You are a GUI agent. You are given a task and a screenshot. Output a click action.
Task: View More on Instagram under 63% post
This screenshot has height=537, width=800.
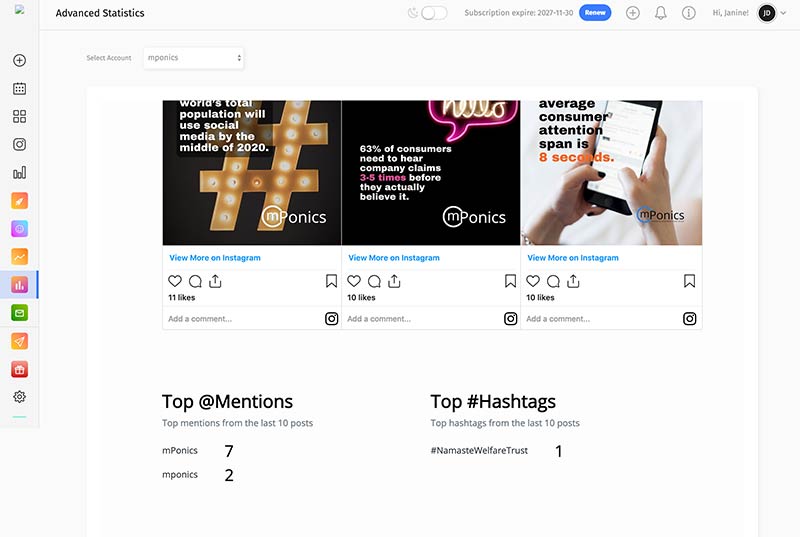(x=394, y=258)
